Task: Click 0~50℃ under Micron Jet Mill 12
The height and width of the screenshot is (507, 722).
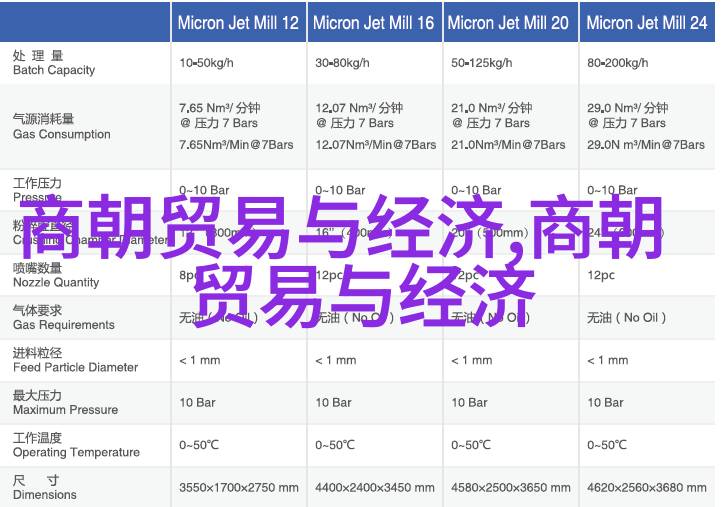Action: 199,445
